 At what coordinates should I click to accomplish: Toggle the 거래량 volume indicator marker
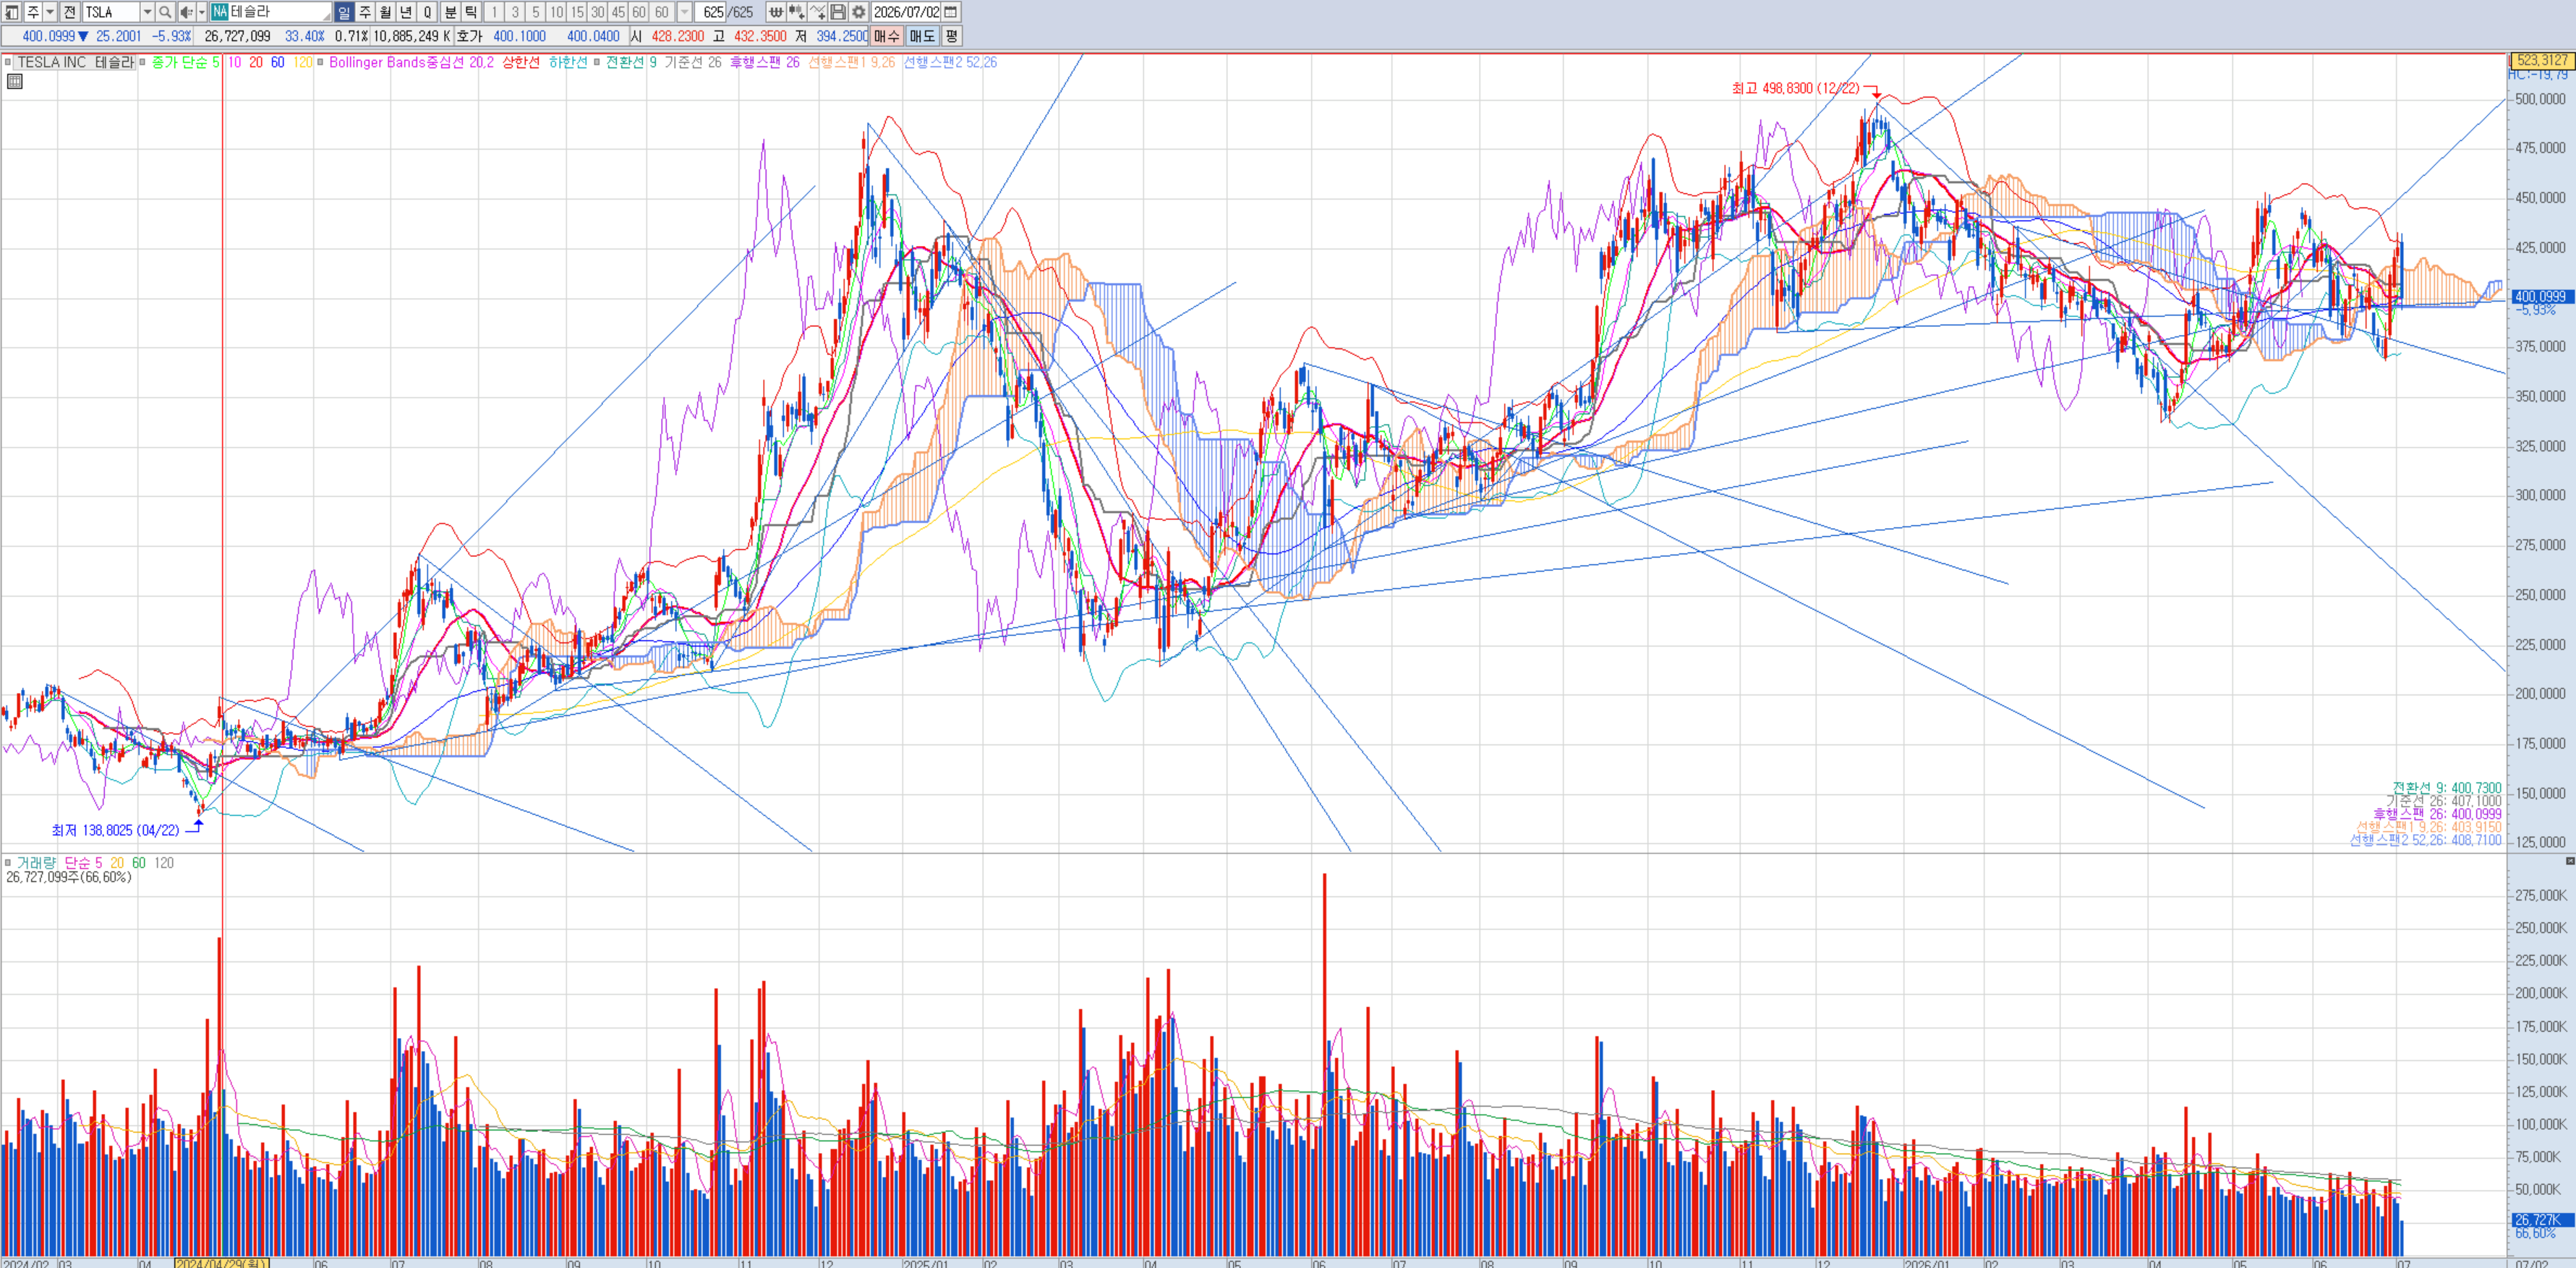[8, 862]
